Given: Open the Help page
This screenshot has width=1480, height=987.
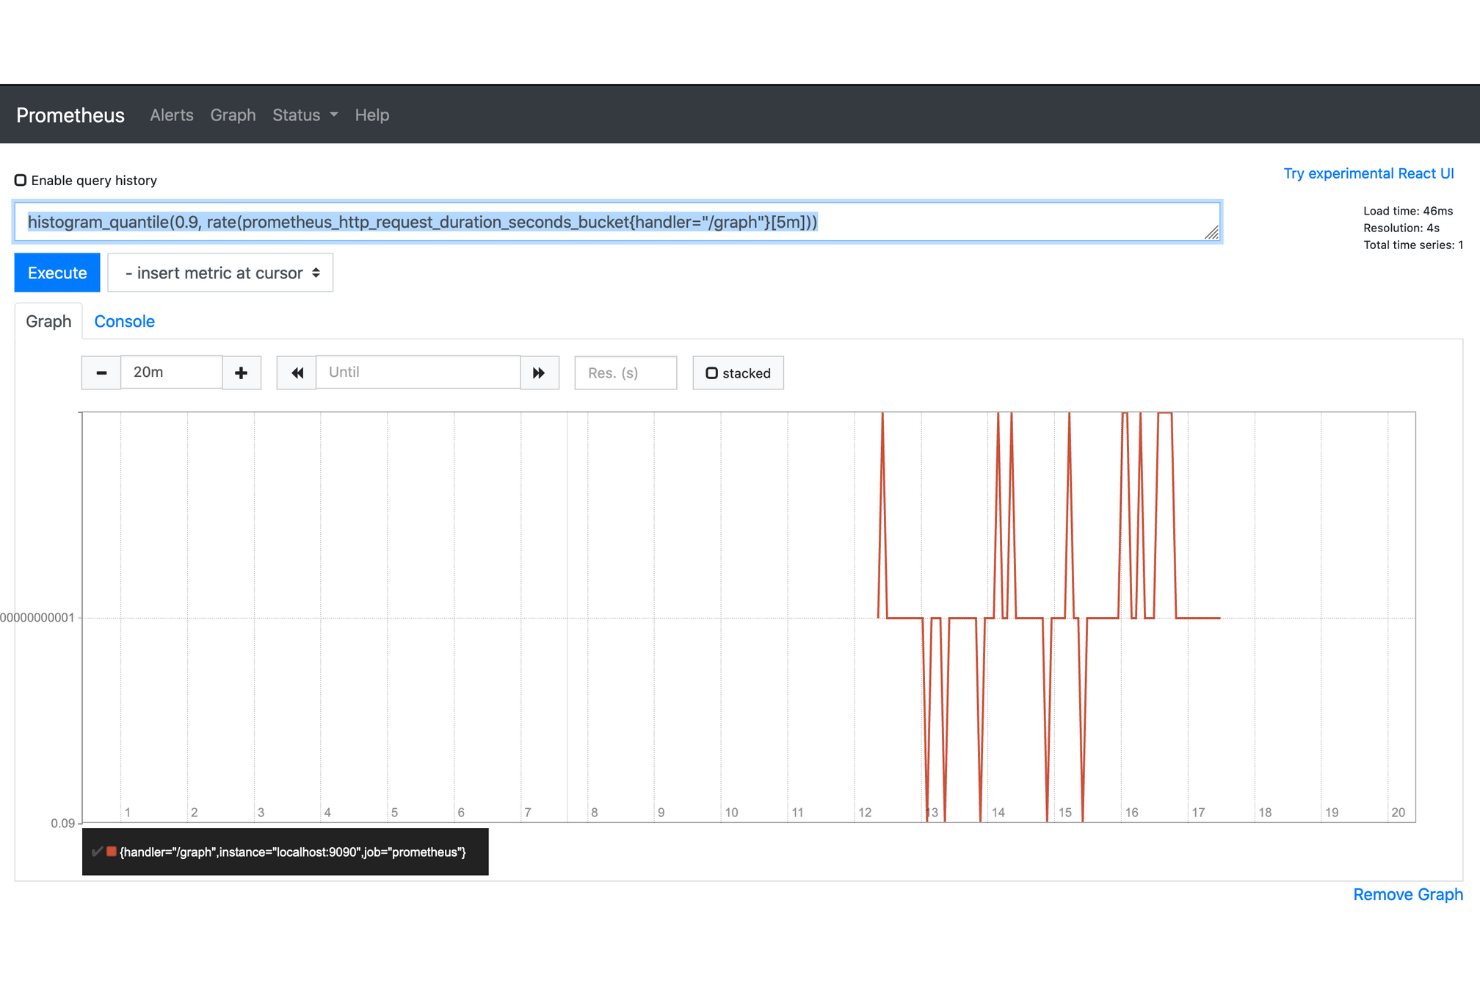Looking at the screenshot, I should (x=372, y=115).
